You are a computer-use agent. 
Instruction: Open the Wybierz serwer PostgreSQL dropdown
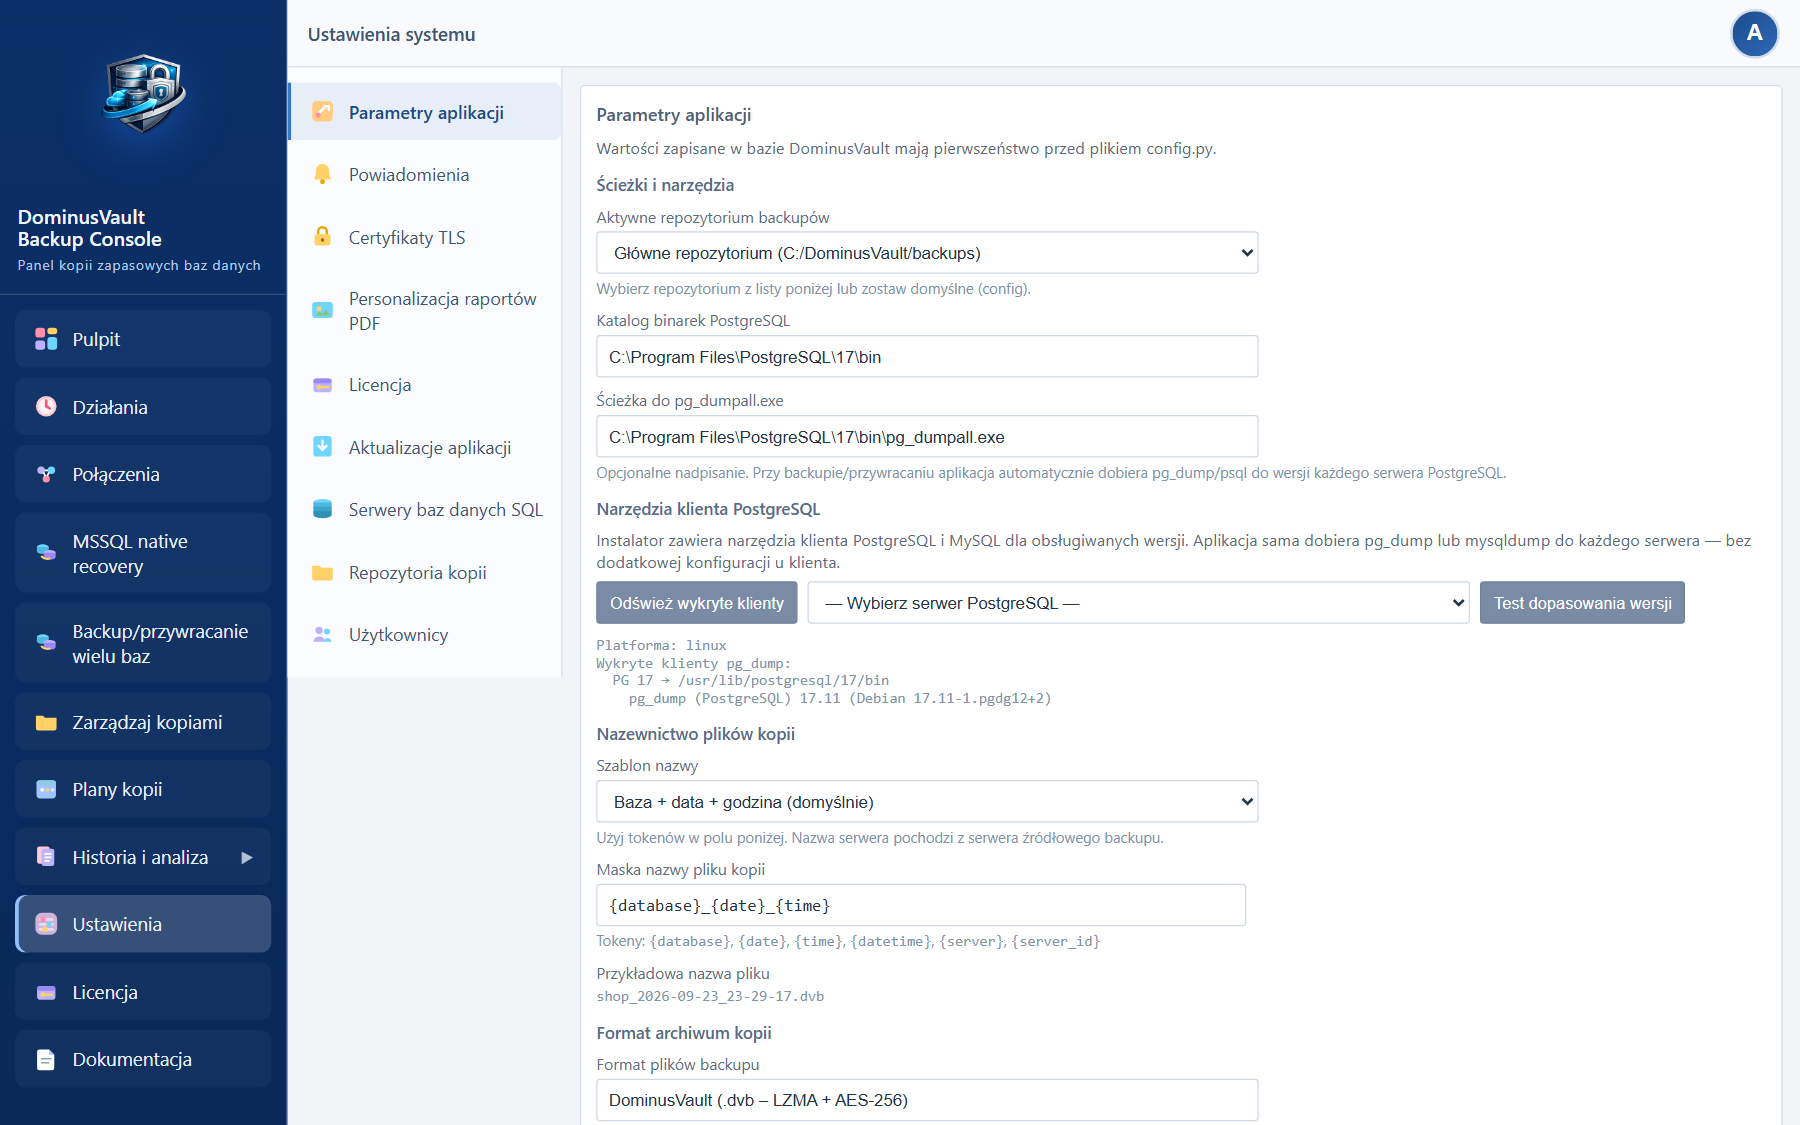pyautogui.click(x=1138, y=603)
